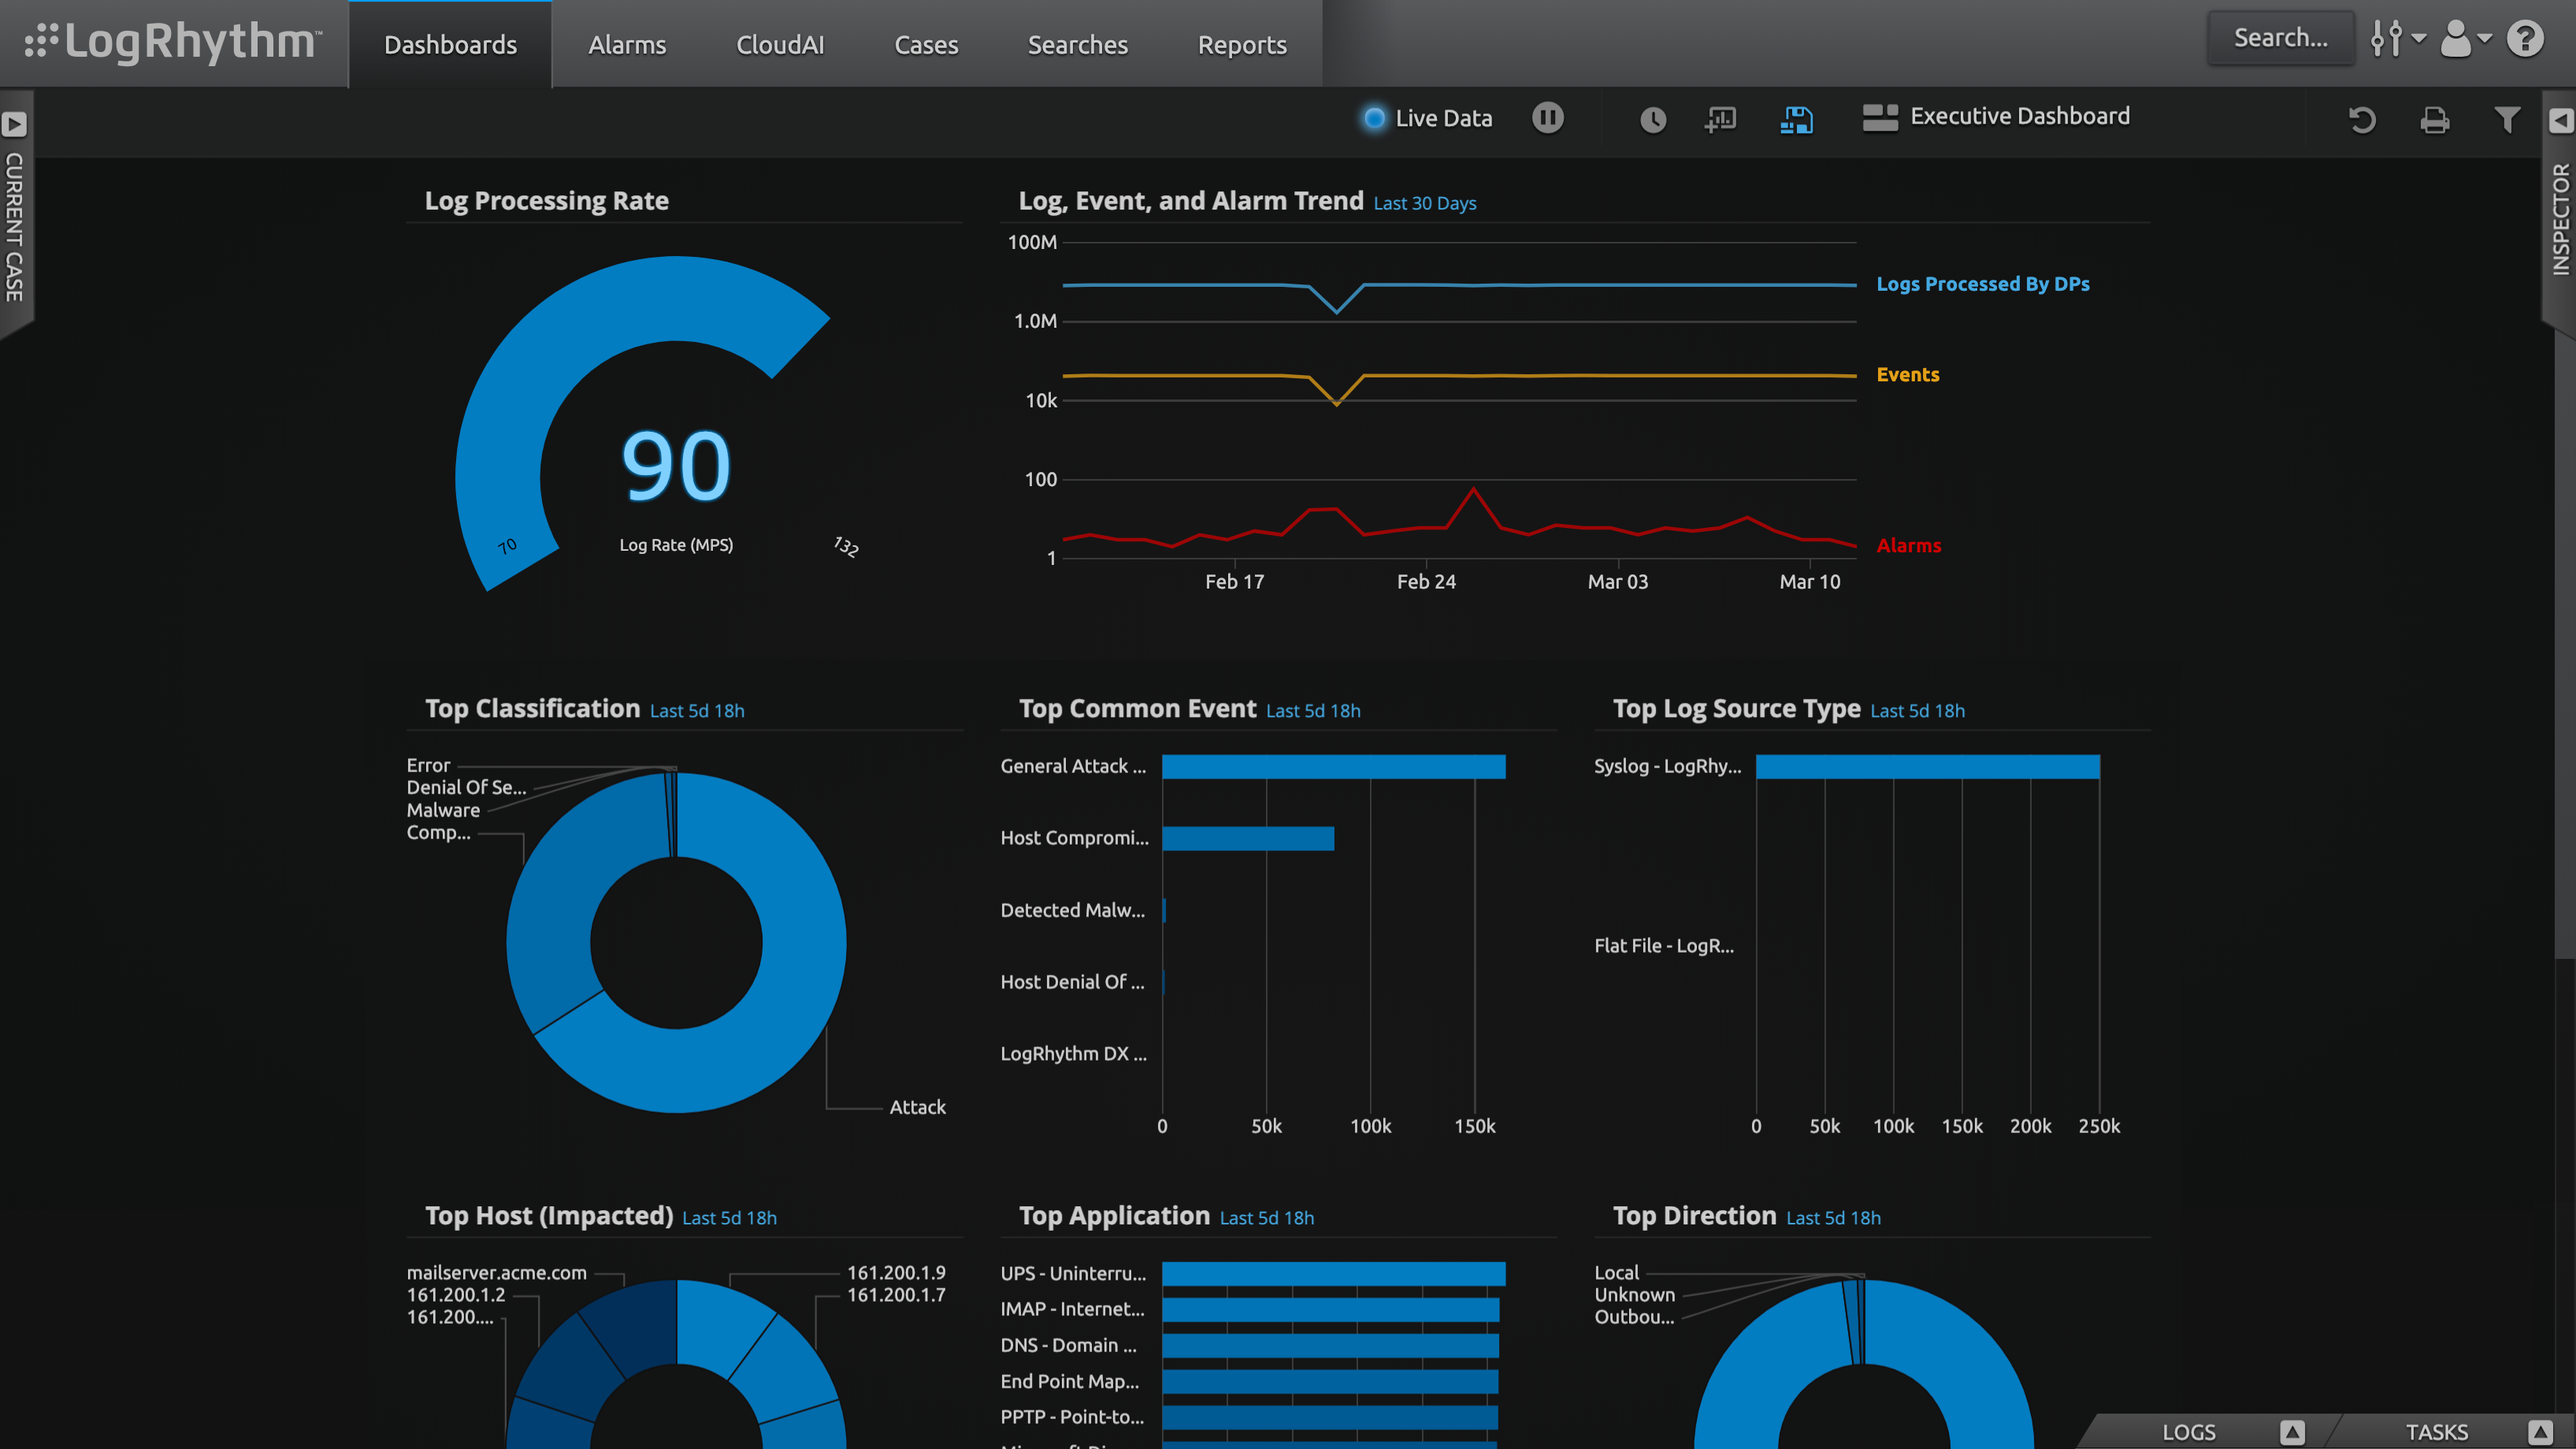
Task: Expand the Current Case side panel
Action: pos(14,124)
